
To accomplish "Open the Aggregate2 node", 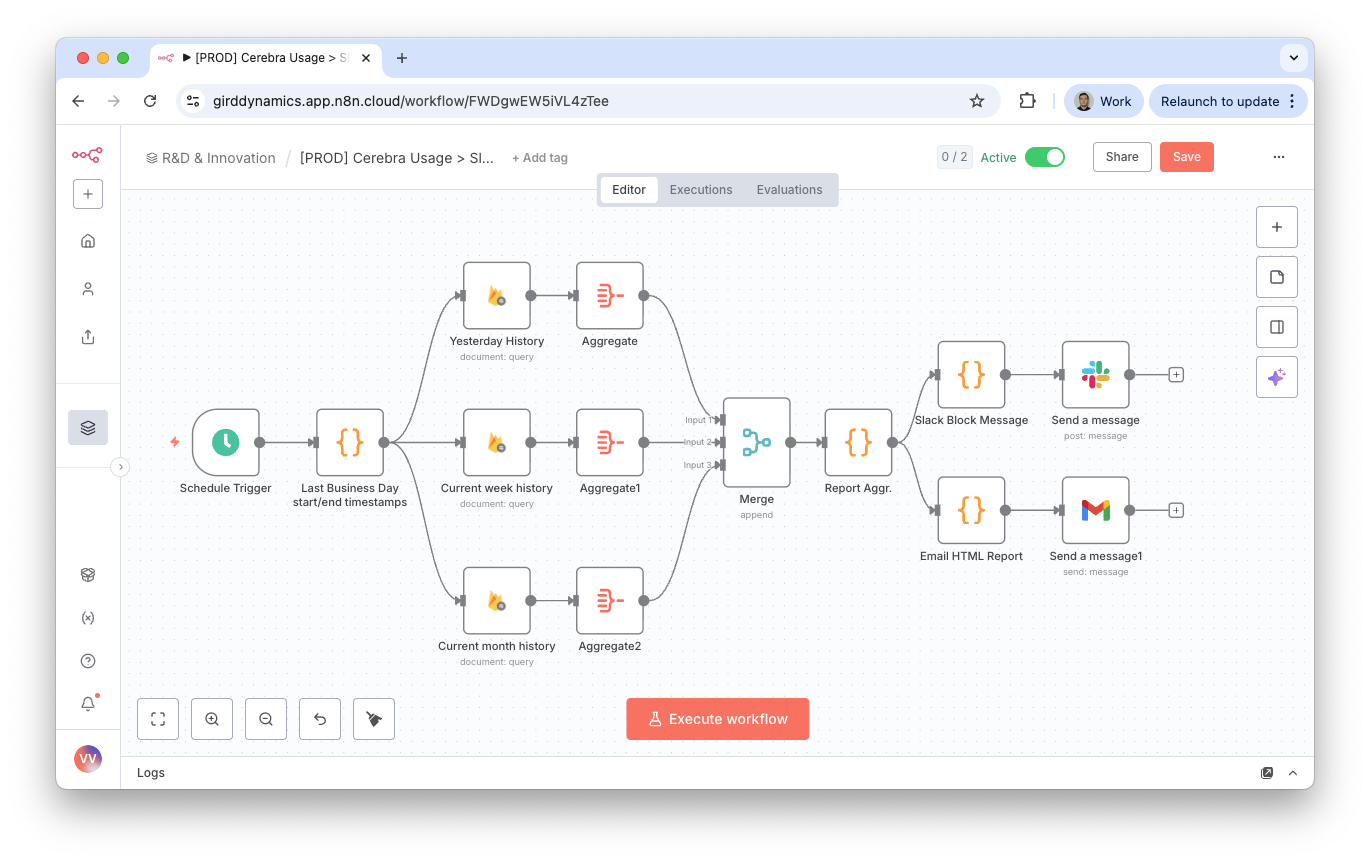I will pos(610,600).
